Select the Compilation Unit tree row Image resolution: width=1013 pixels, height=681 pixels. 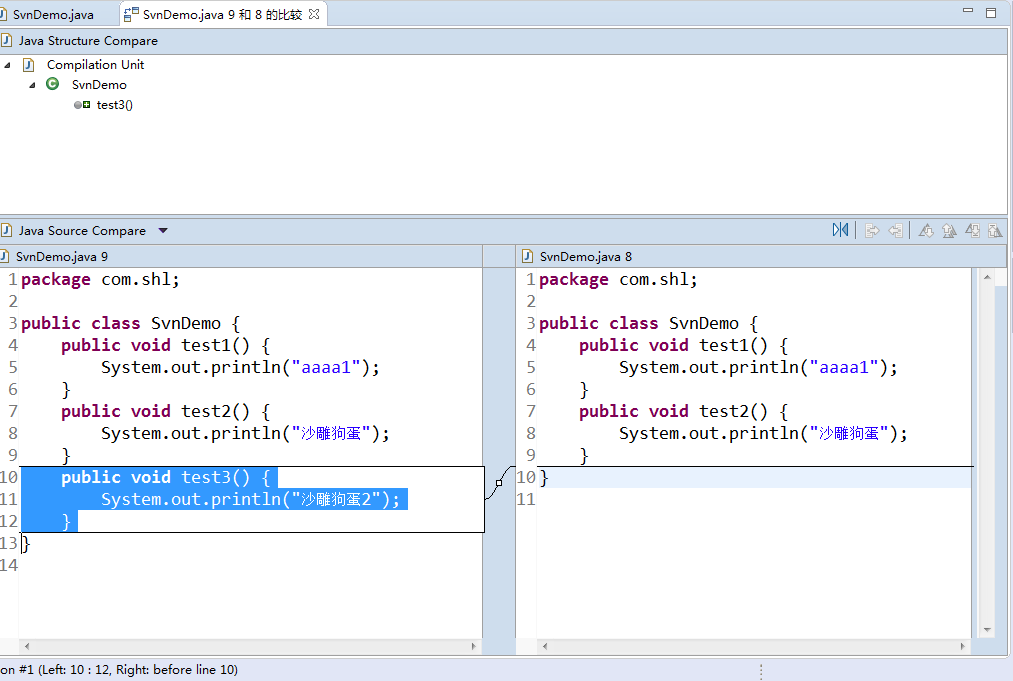click(x=95, y=65)
